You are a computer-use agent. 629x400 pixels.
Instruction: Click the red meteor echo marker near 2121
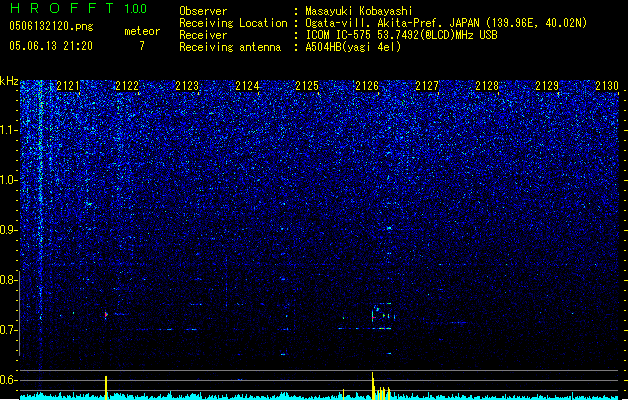pyautogui.click(x=106, y=315)
